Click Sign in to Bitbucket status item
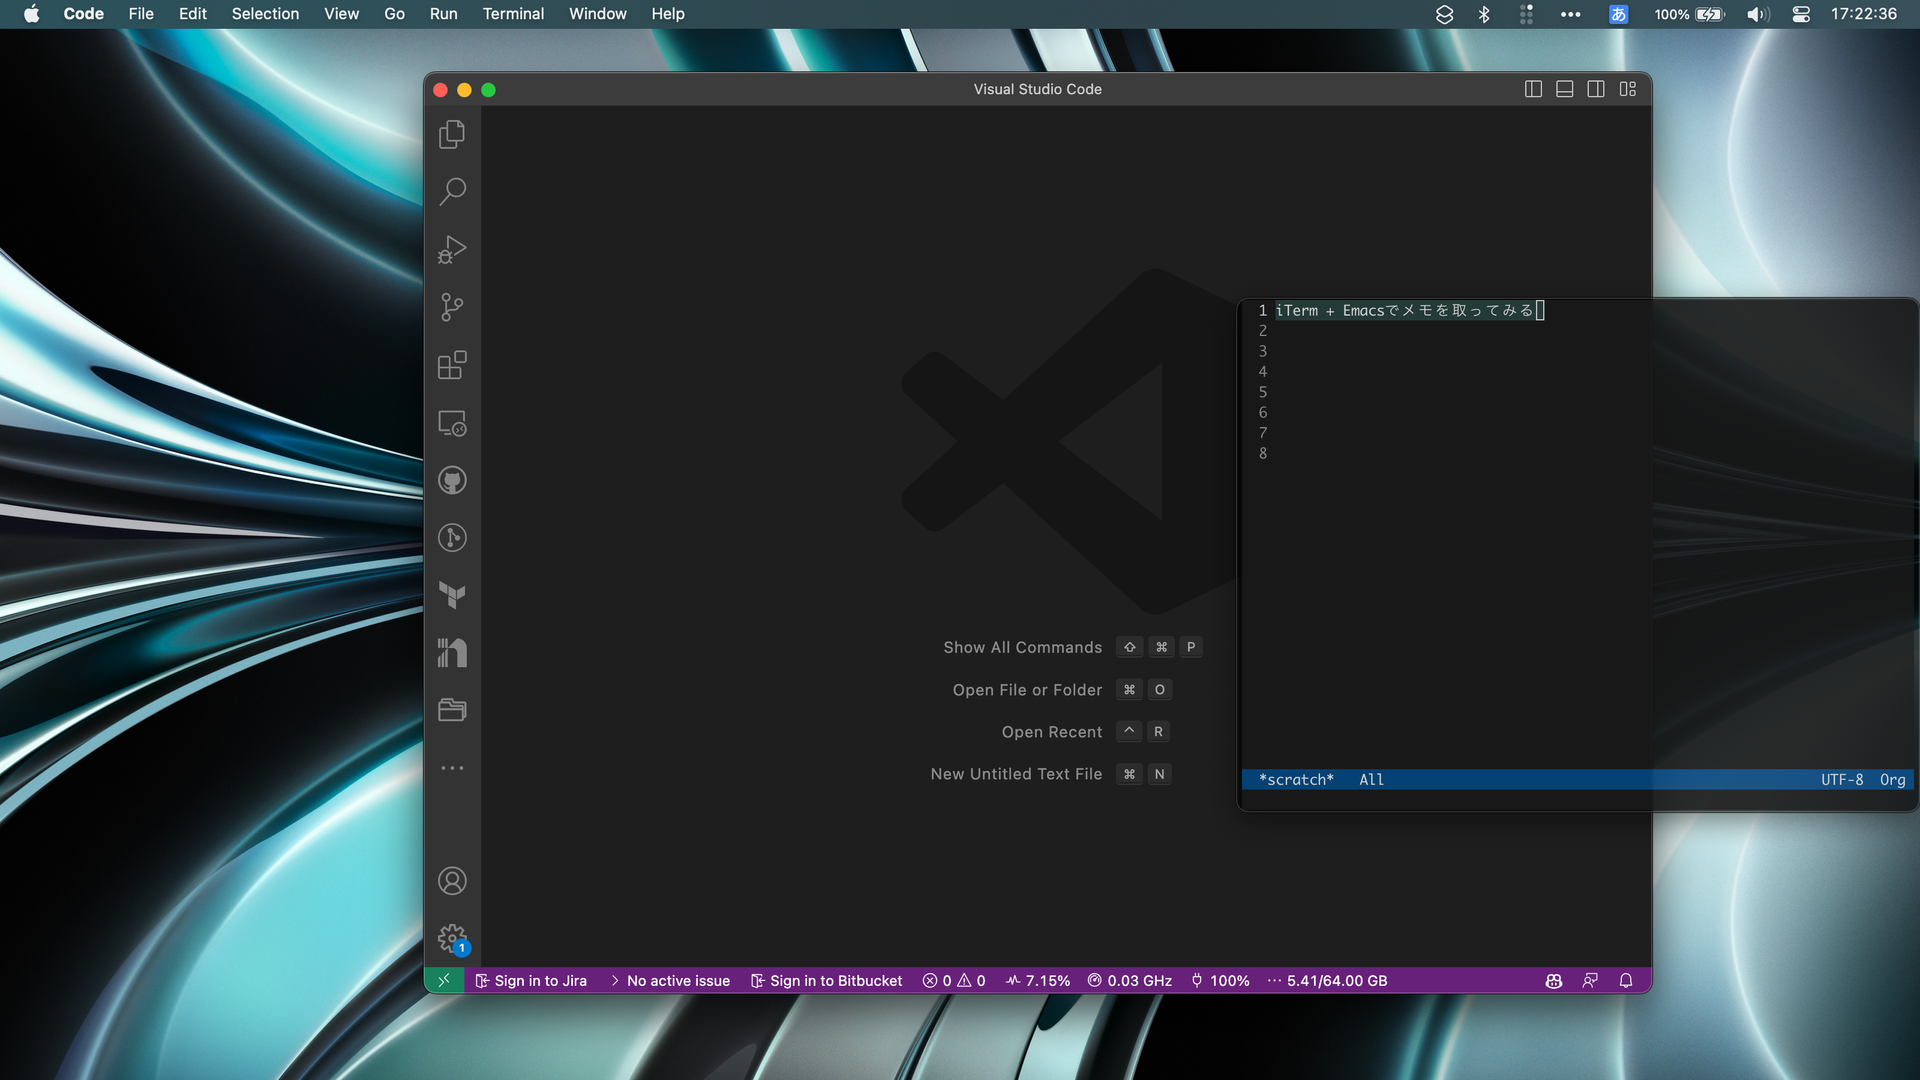The height and width of the screenshot is (1080, 1920). (827, 981)
